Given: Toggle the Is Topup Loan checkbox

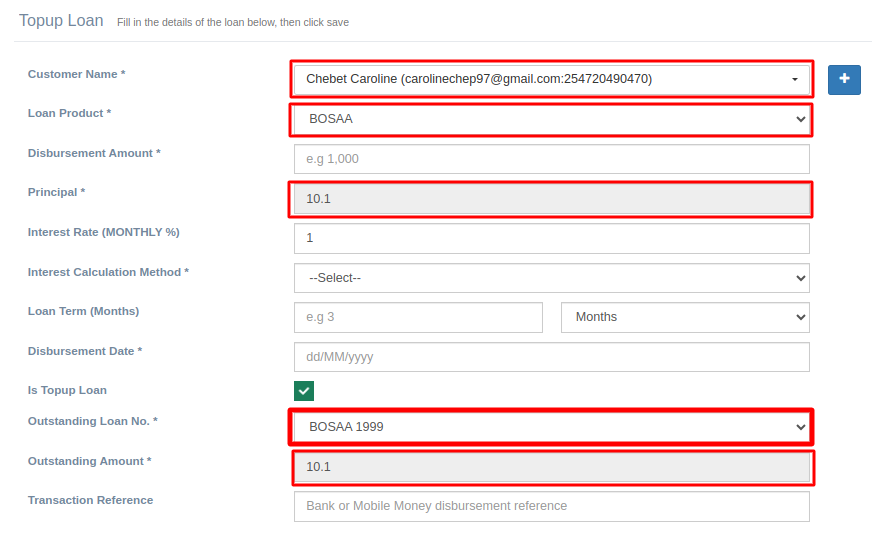Looking at the screenshot, I should [x=304, y=391].
